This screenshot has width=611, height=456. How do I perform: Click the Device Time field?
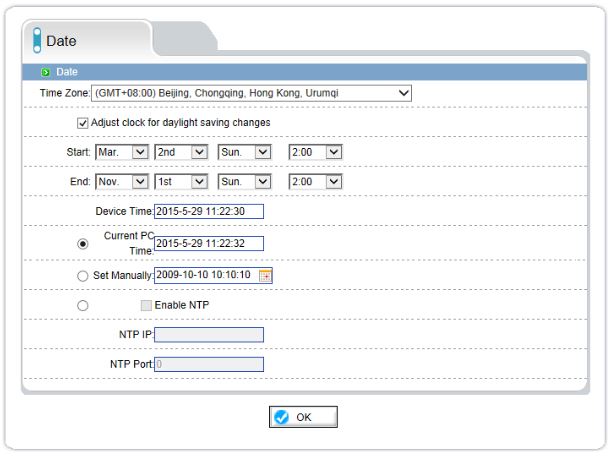click(209, 212)
